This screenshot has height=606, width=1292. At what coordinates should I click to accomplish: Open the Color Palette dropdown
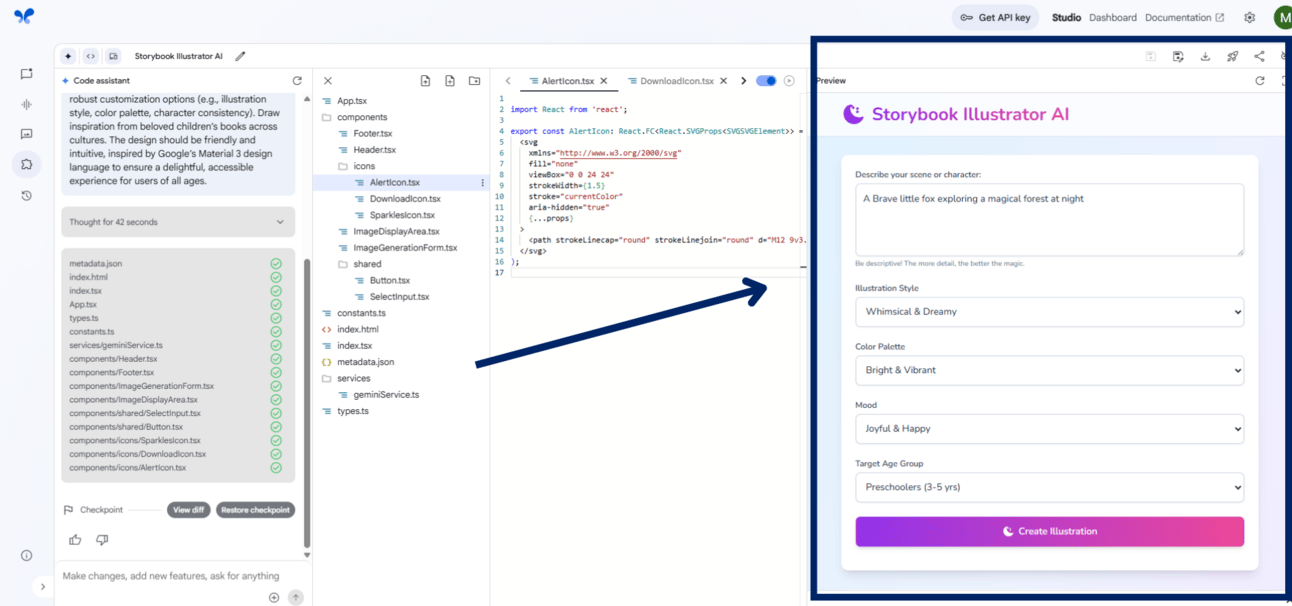pos(1049,370)
